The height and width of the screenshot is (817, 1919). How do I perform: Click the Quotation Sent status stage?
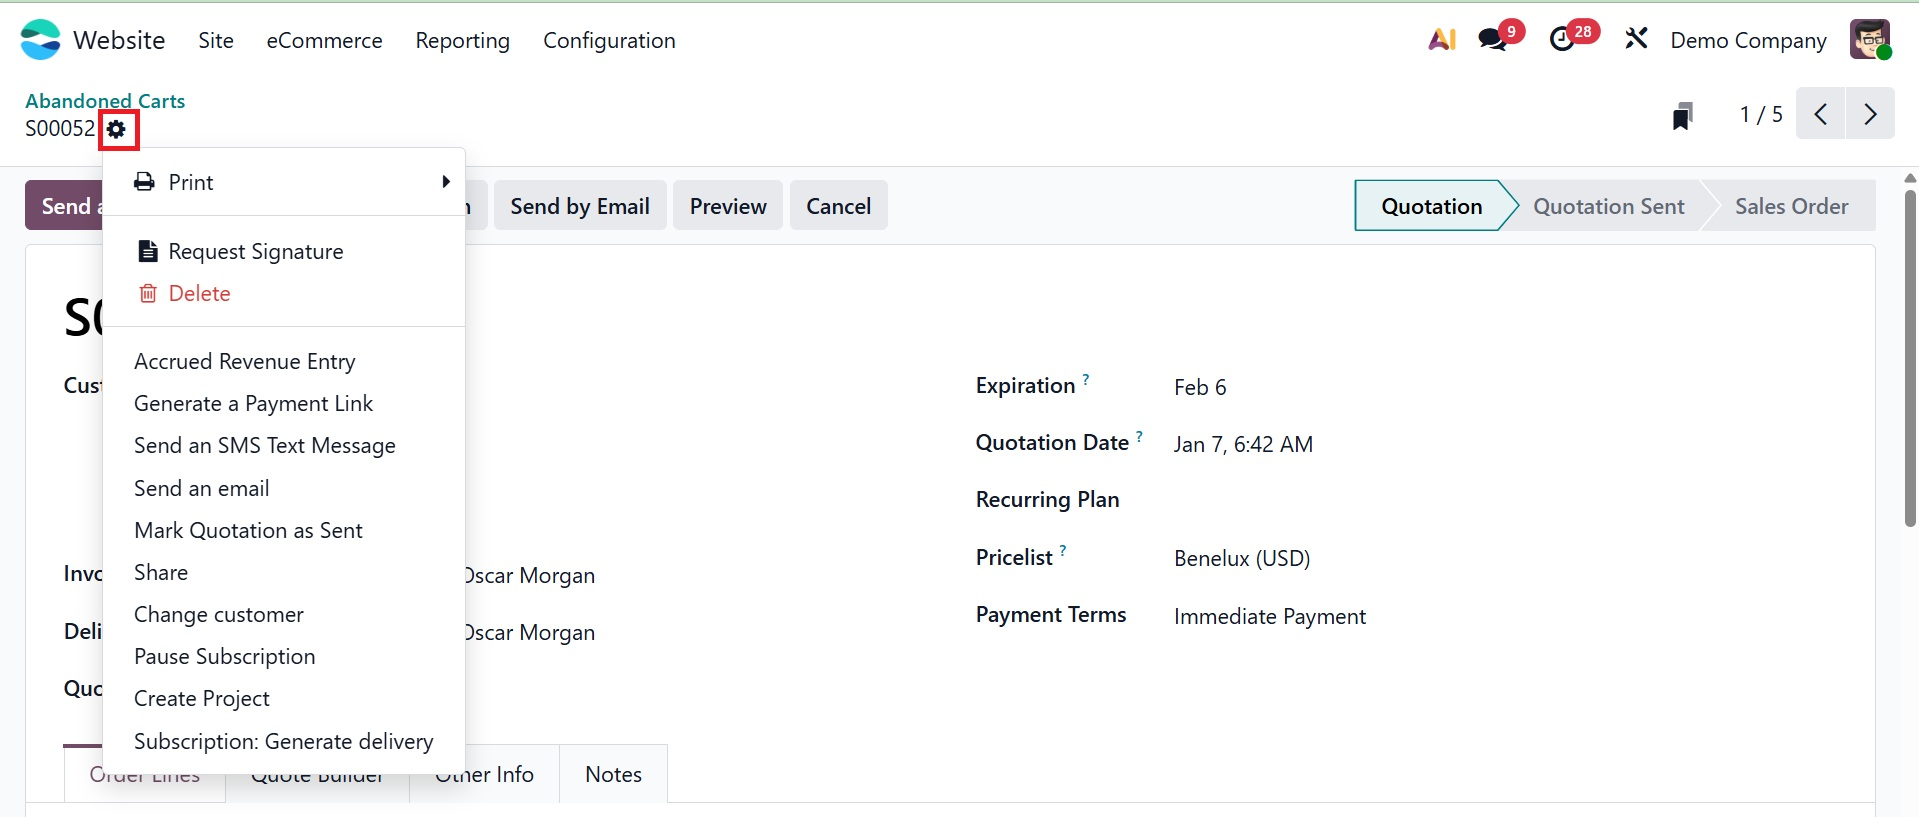[1608, 206]
